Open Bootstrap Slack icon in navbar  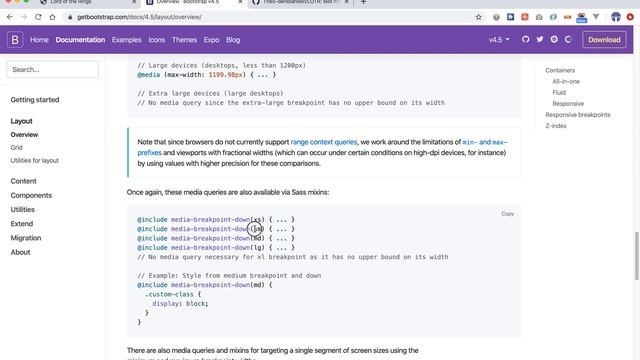click(554, 39)
